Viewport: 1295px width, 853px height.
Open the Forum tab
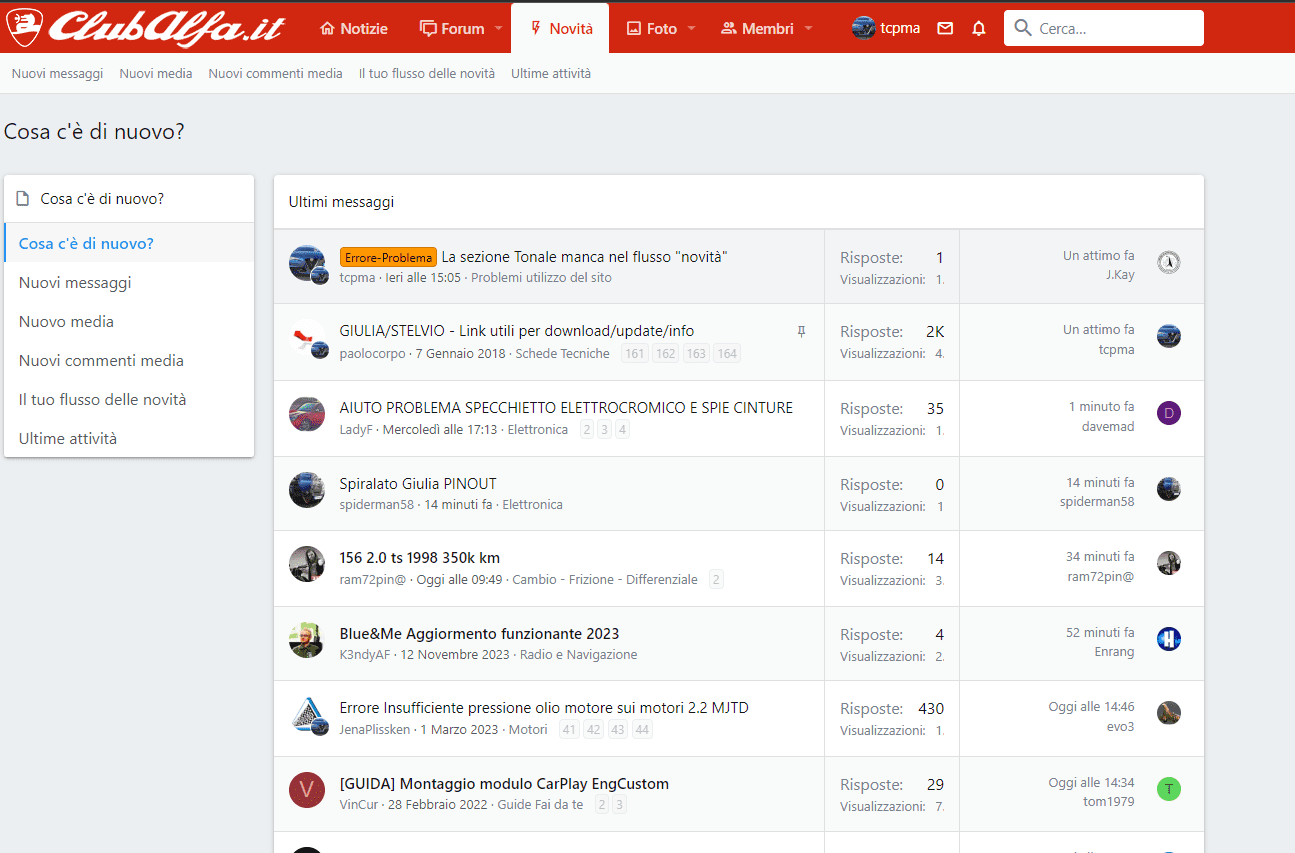click(x=452, y=29)
